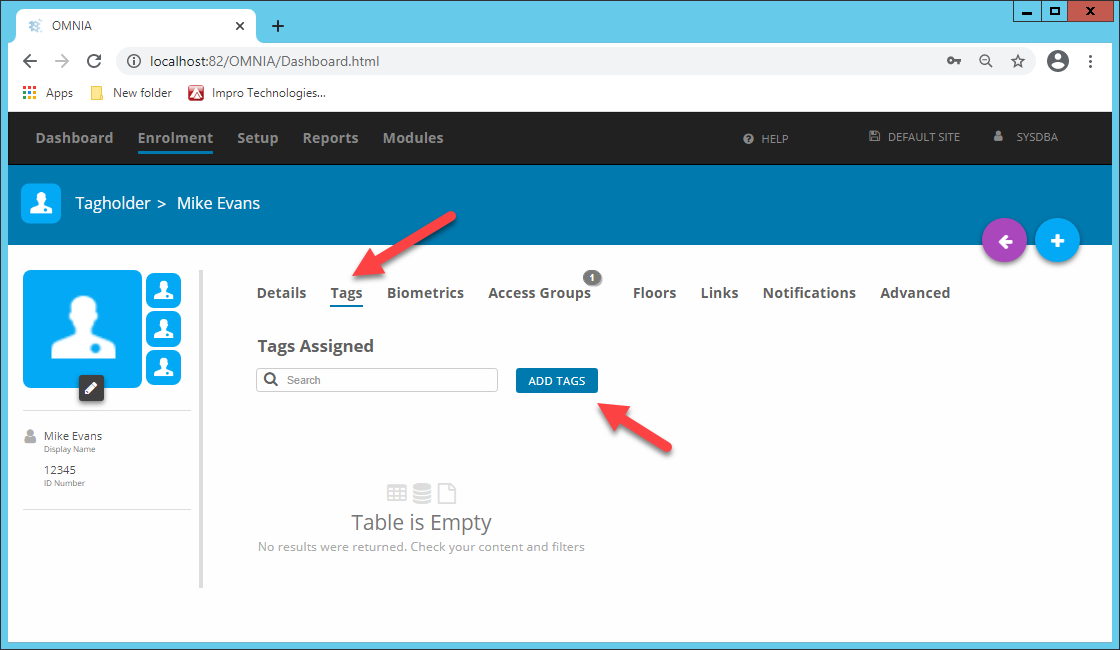Viewport: 1120px width, 650px height.
Task: Open the Chrome profile avatar
Action: pyautogui.click(x=1058, y=61)
